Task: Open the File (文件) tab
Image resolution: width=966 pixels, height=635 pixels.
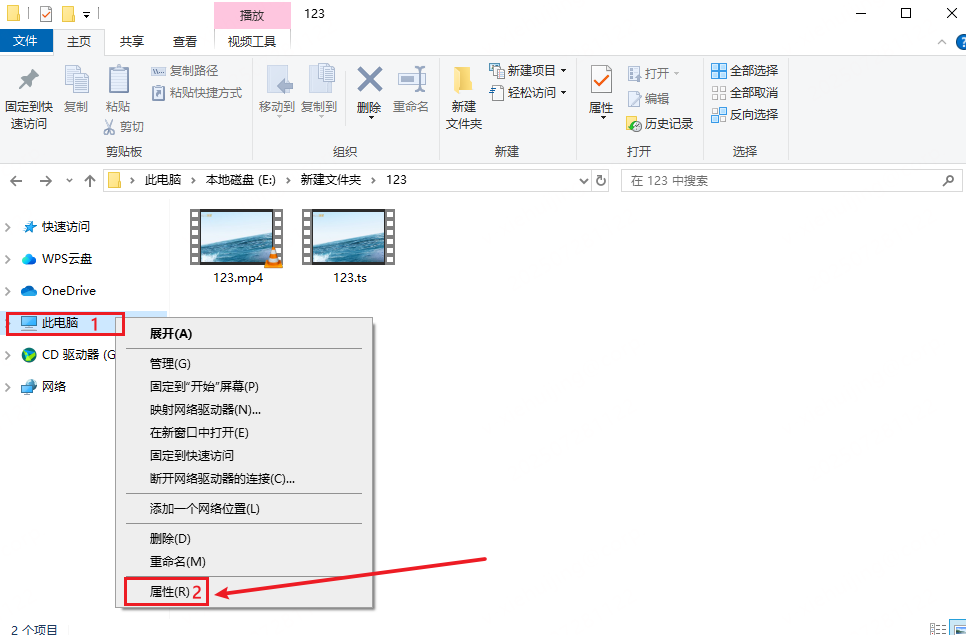Action: [25, 41]
